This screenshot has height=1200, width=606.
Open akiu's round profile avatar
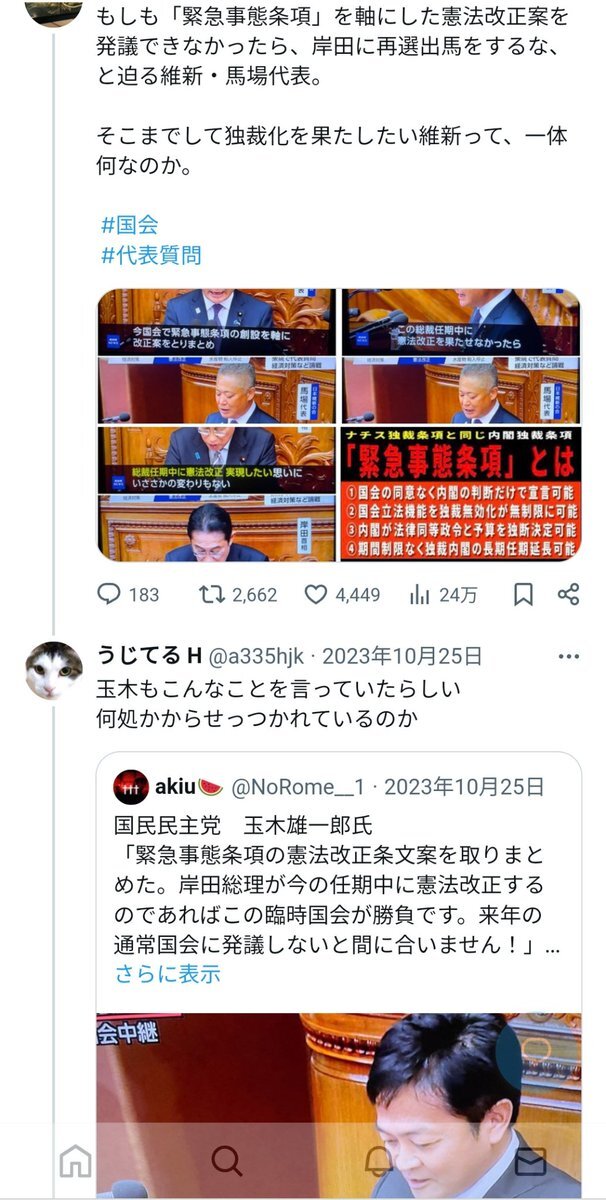click(131, 786)
